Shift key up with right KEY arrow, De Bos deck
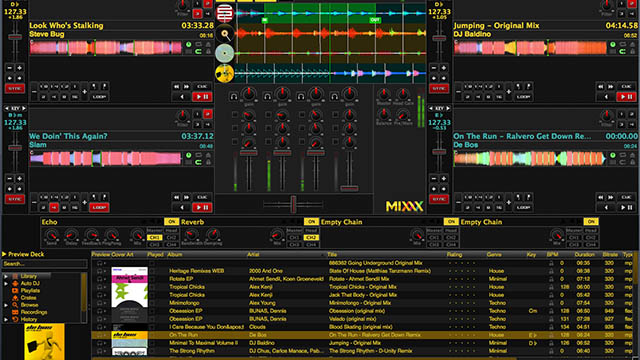 448,109
